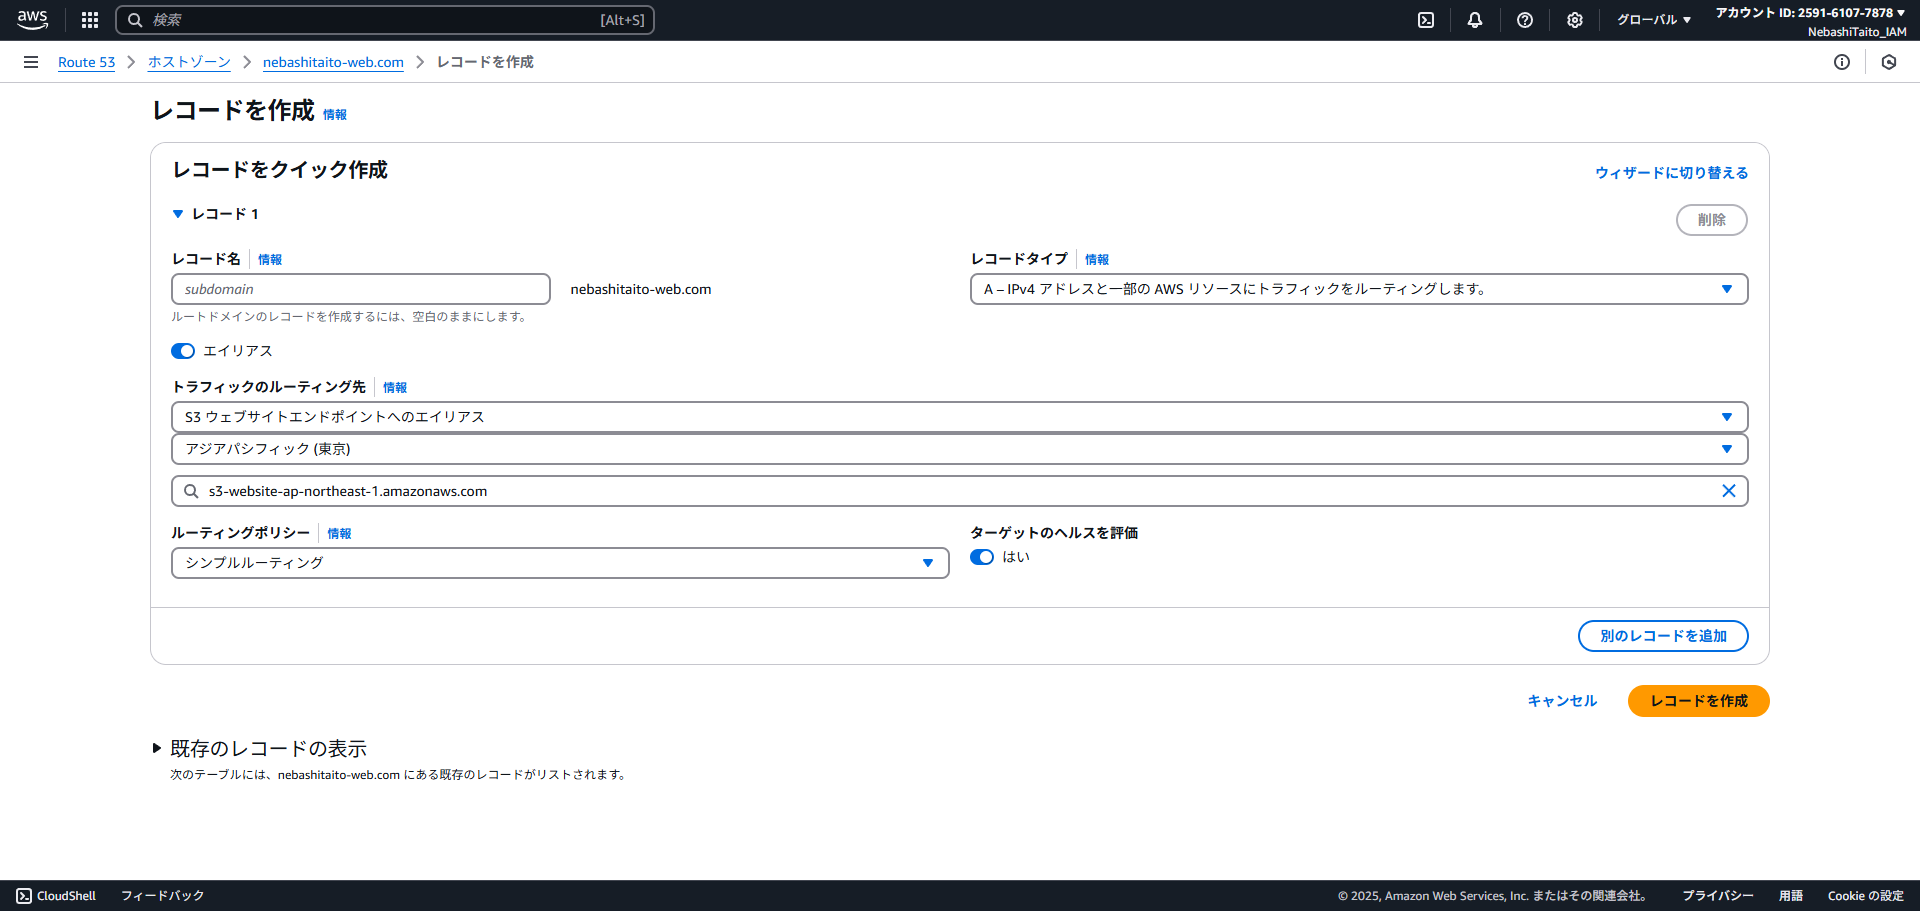Clear the S3 endpoint search field

coord(1728,491)
